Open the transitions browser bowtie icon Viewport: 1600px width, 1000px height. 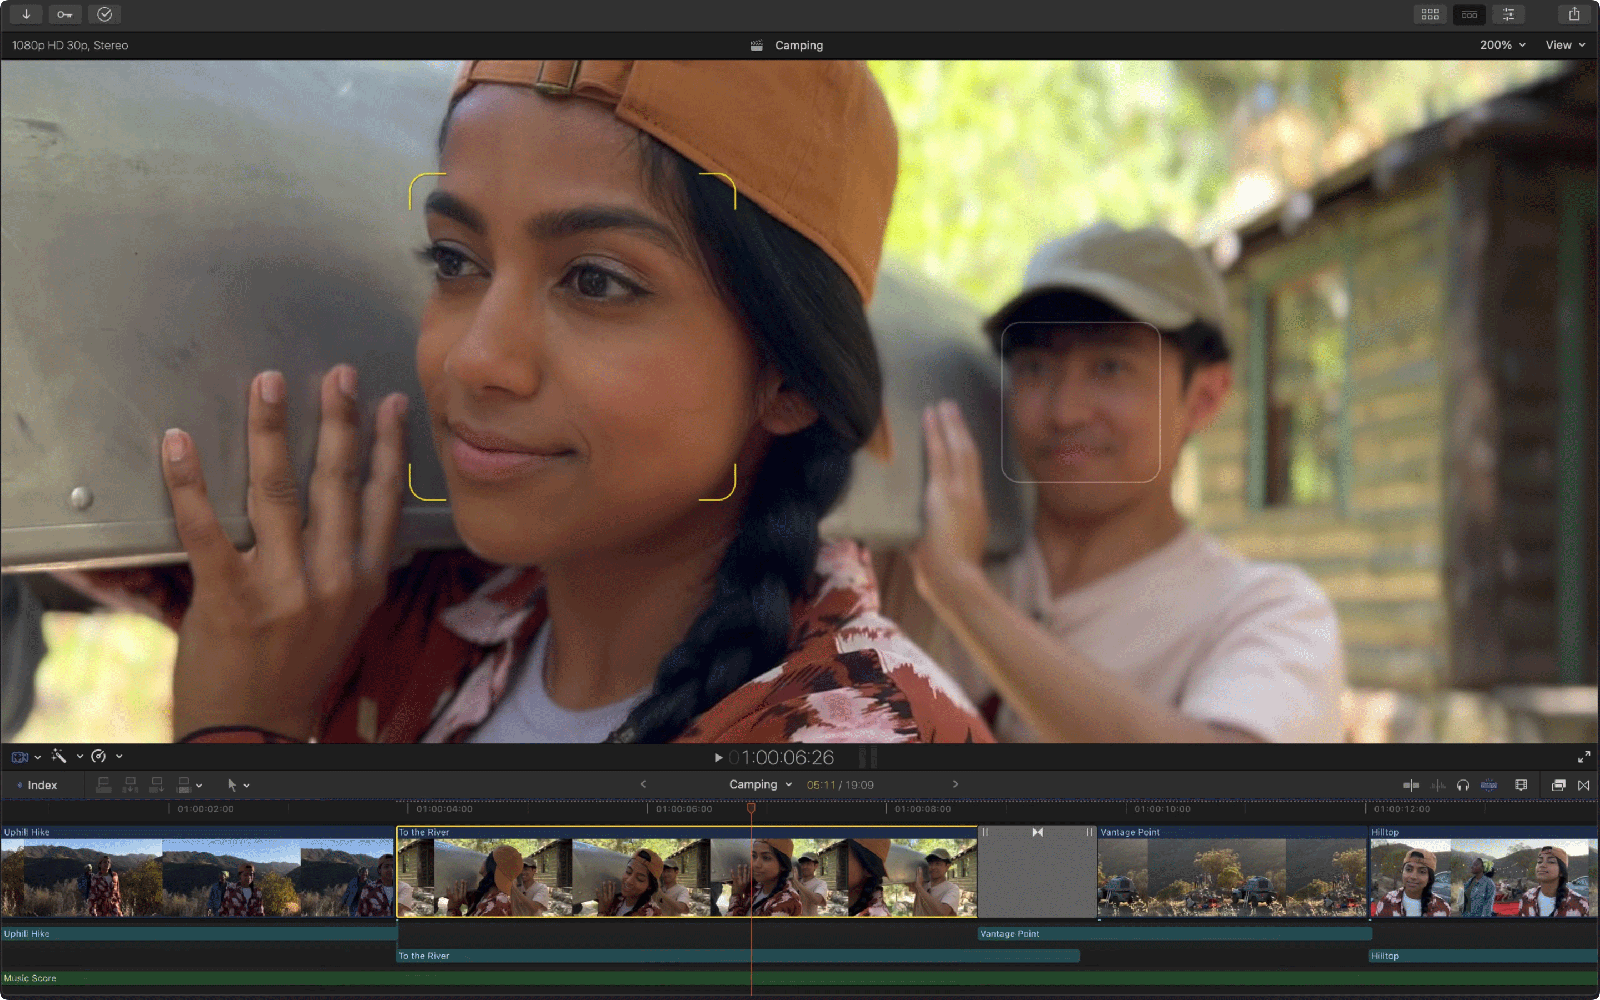1583,785
